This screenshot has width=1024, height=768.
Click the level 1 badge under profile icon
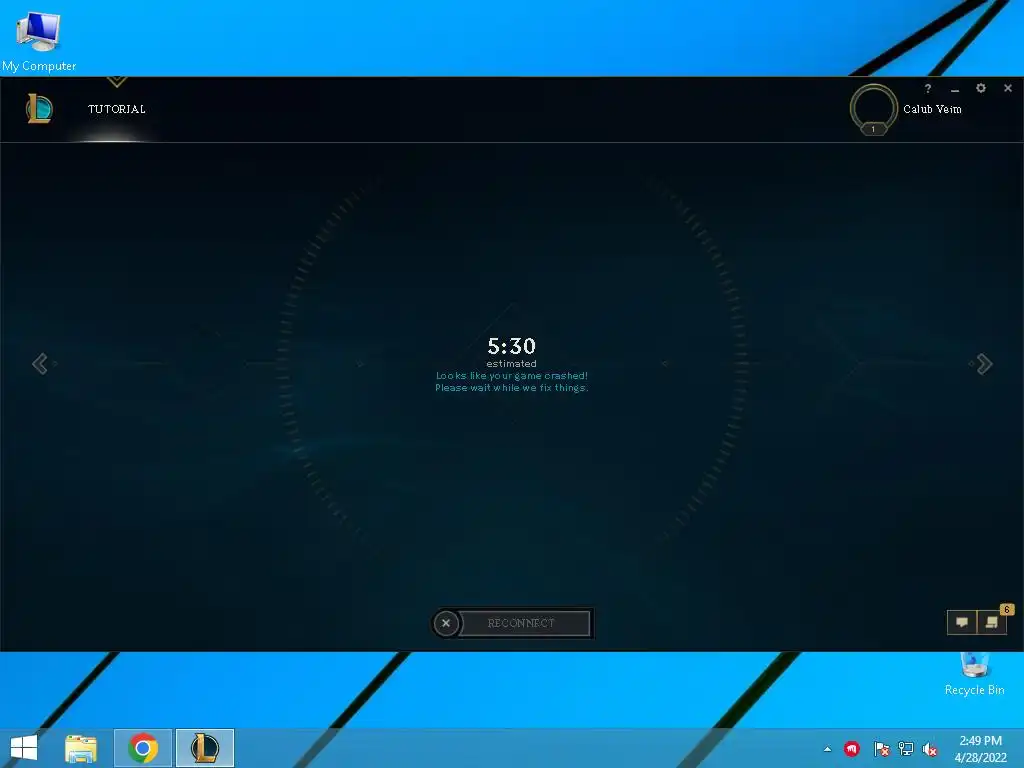[x=873, y=129]
